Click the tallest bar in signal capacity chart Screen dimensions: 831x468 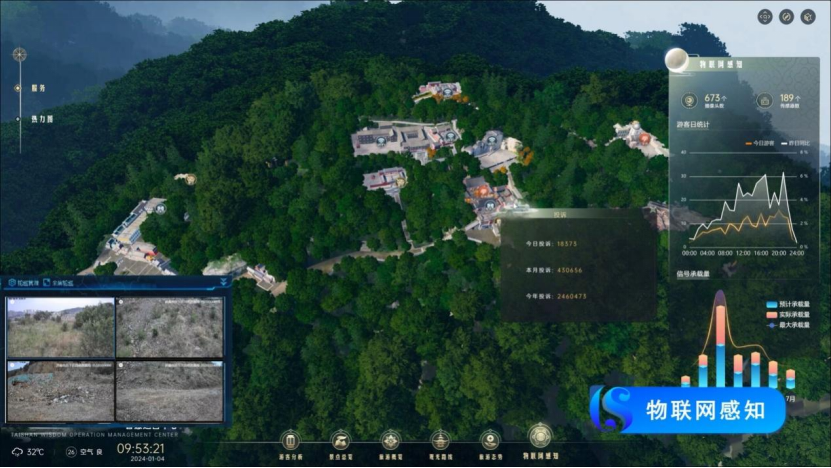tap(720, 346)
